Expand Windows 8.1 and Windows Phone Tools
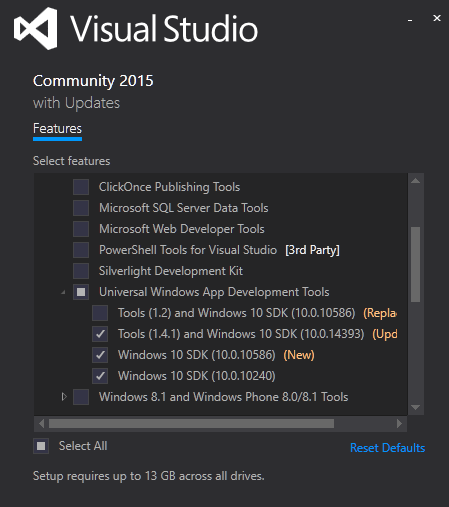Image resolution: width=449 pixels, height=507 pixels. 64,397
